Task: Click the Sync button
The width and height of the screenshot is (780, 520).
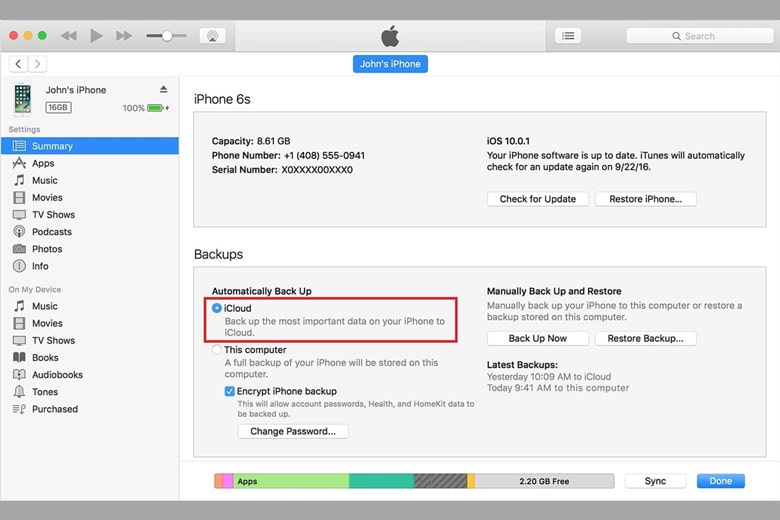Action: pos(655,481)
